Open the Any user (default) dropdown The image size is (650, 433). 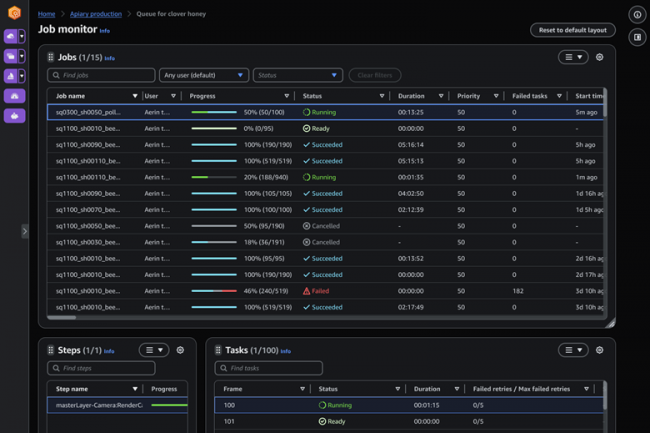203,75
